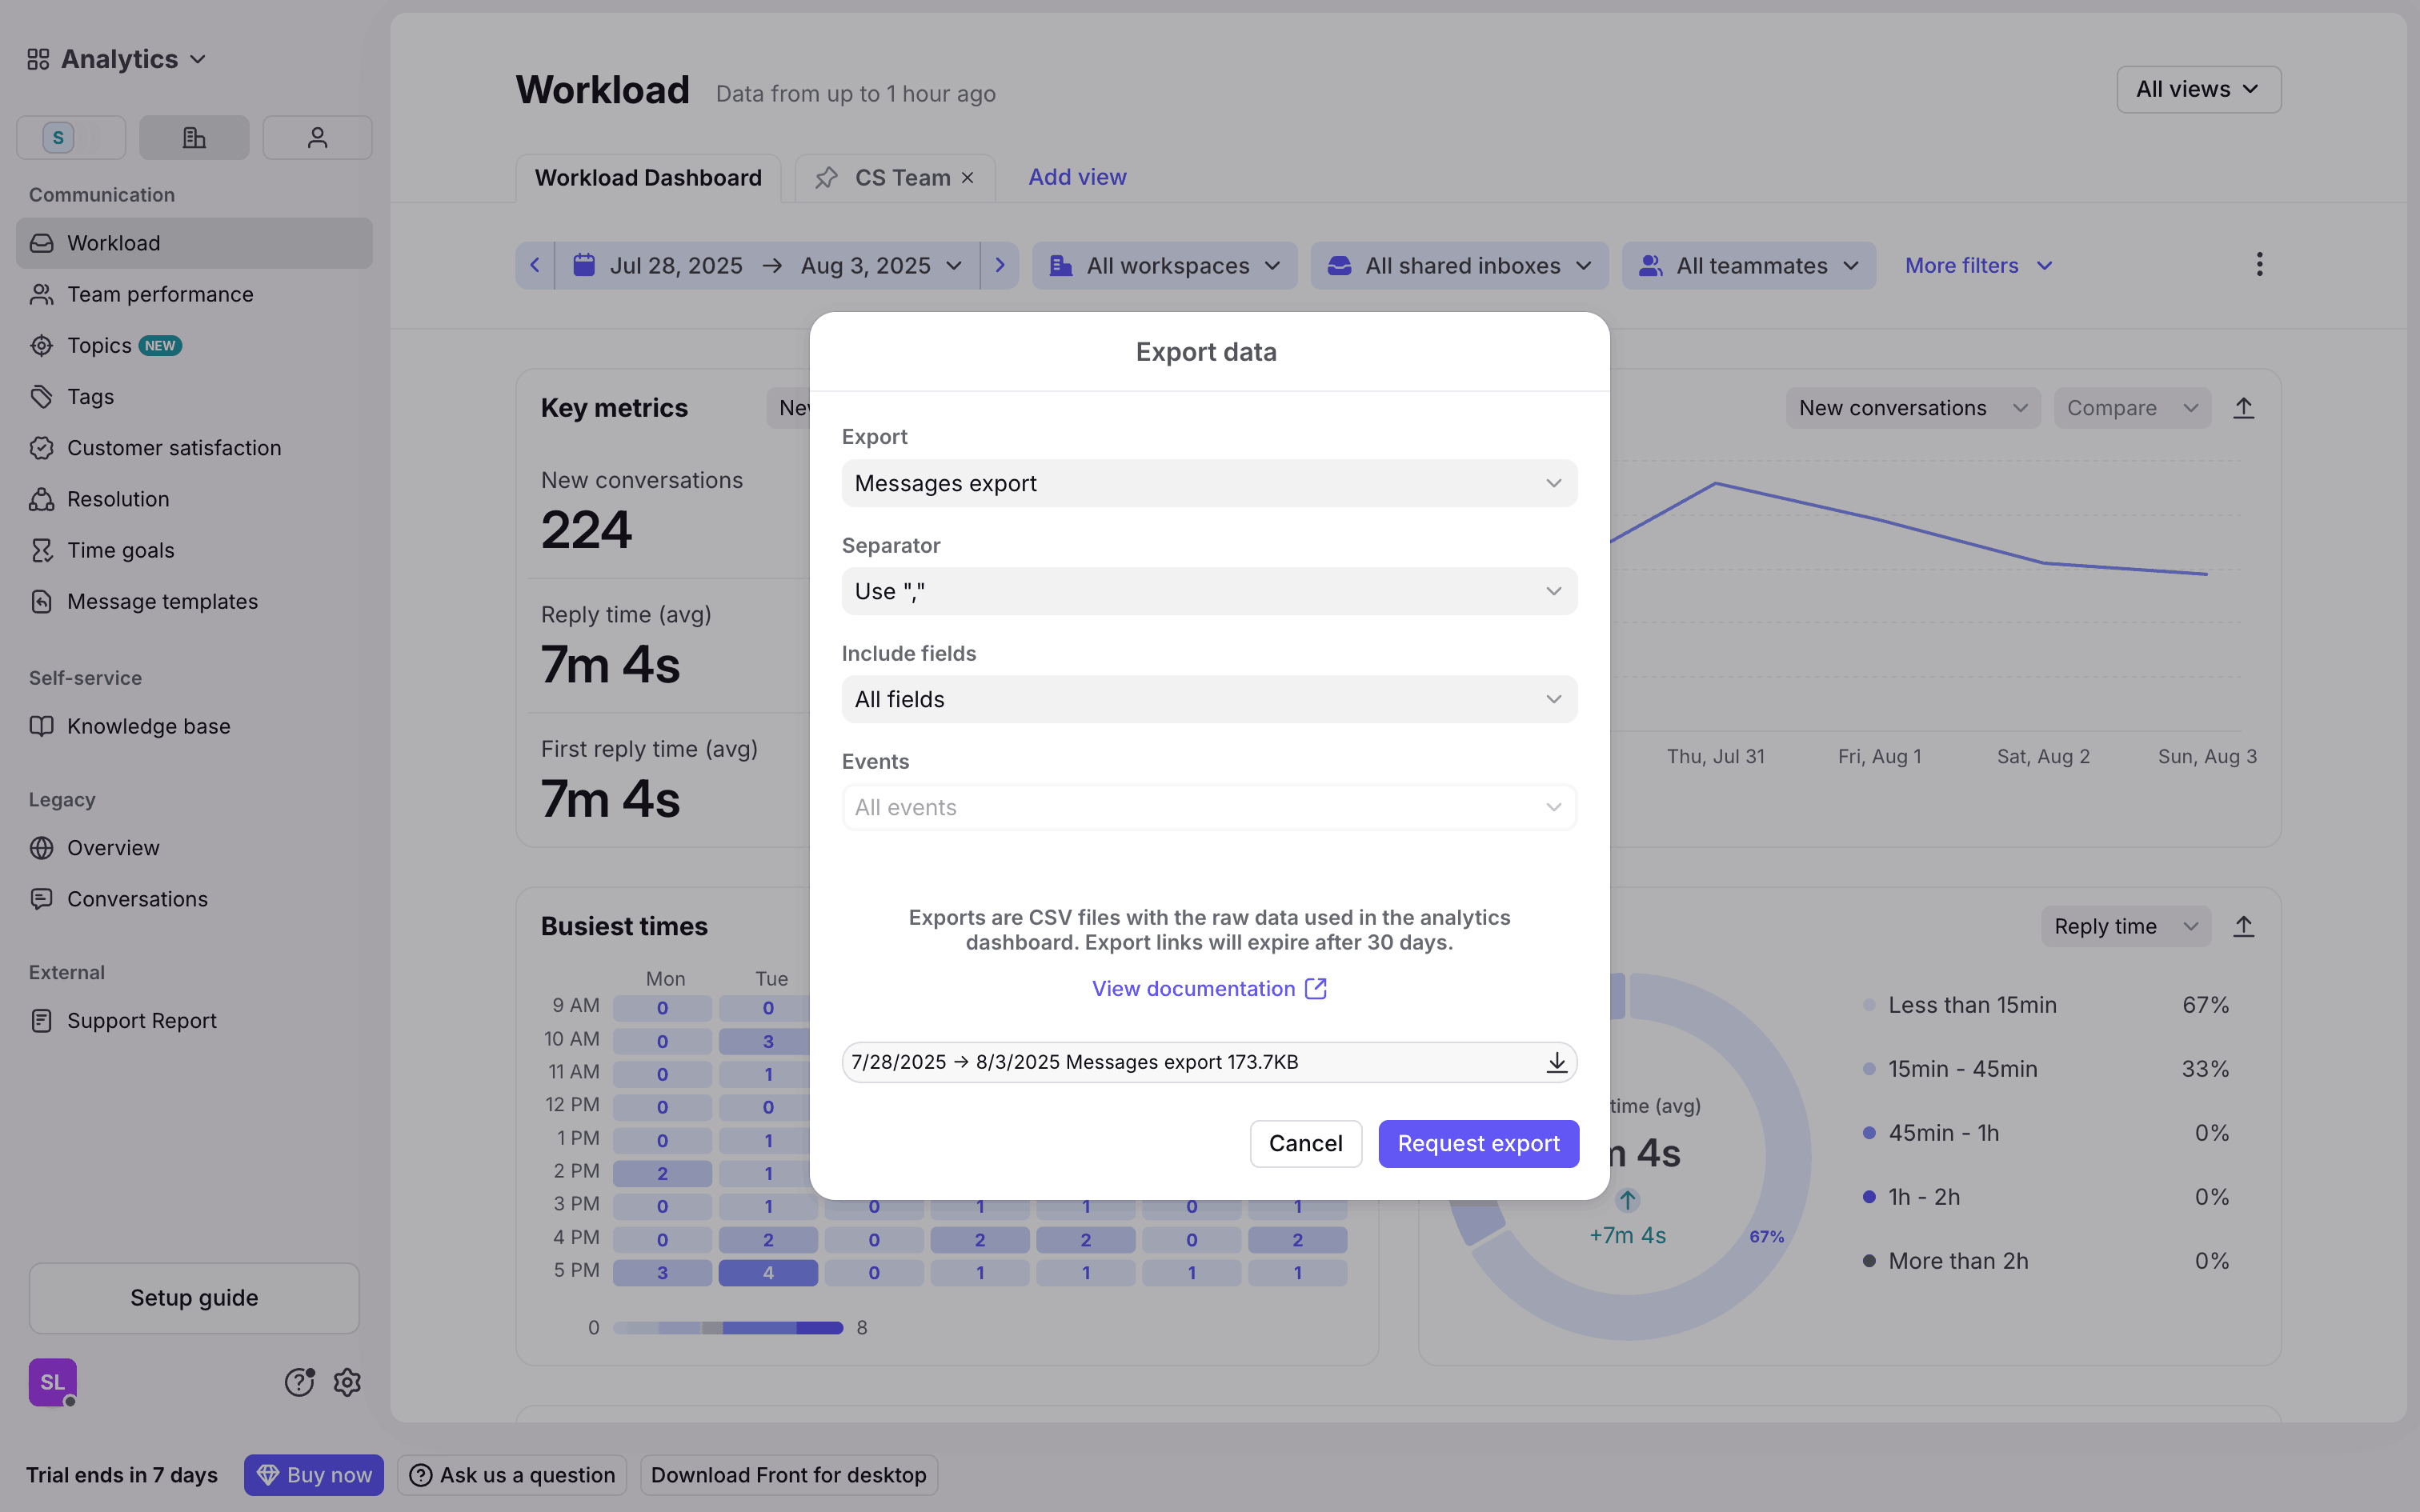This screenshot has width=2420, height=1512.
Task: Switch to the company building view toggle
Action: pos(194,138)
